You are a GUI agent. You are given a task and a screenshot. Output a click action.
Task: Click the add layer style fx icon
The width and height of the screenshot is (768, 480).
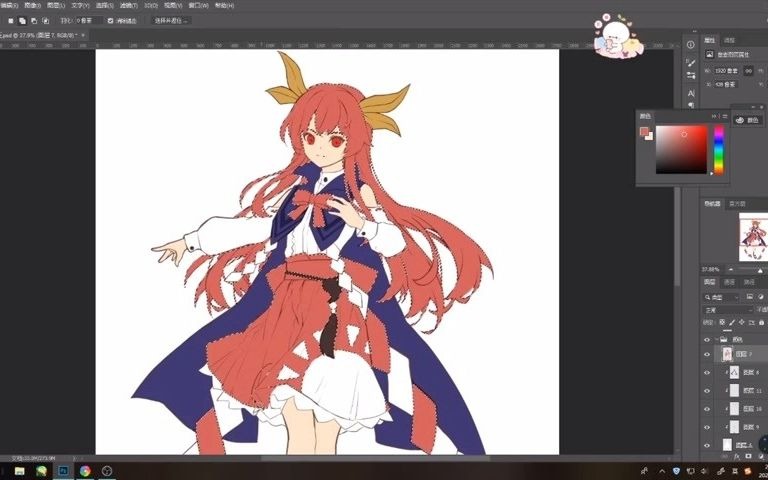[x=737, y=456]
